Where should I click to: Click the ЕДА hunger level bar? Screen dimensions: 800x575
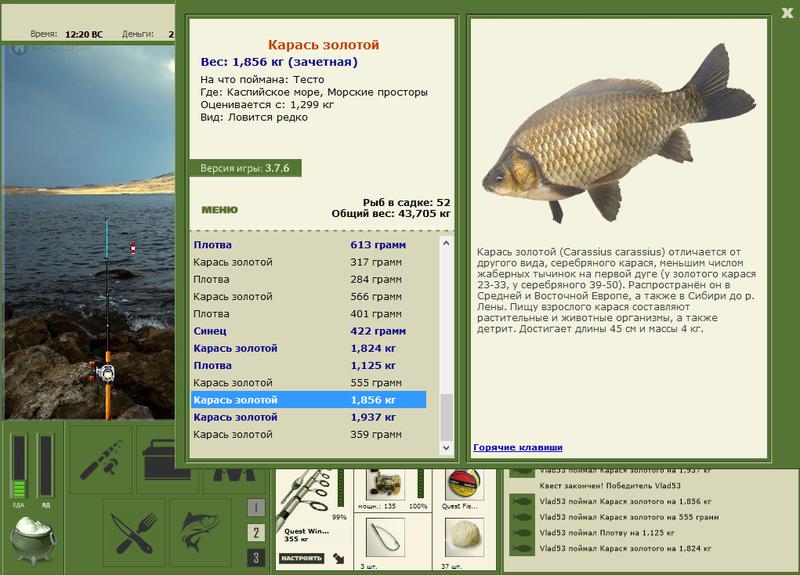(19, 465)
